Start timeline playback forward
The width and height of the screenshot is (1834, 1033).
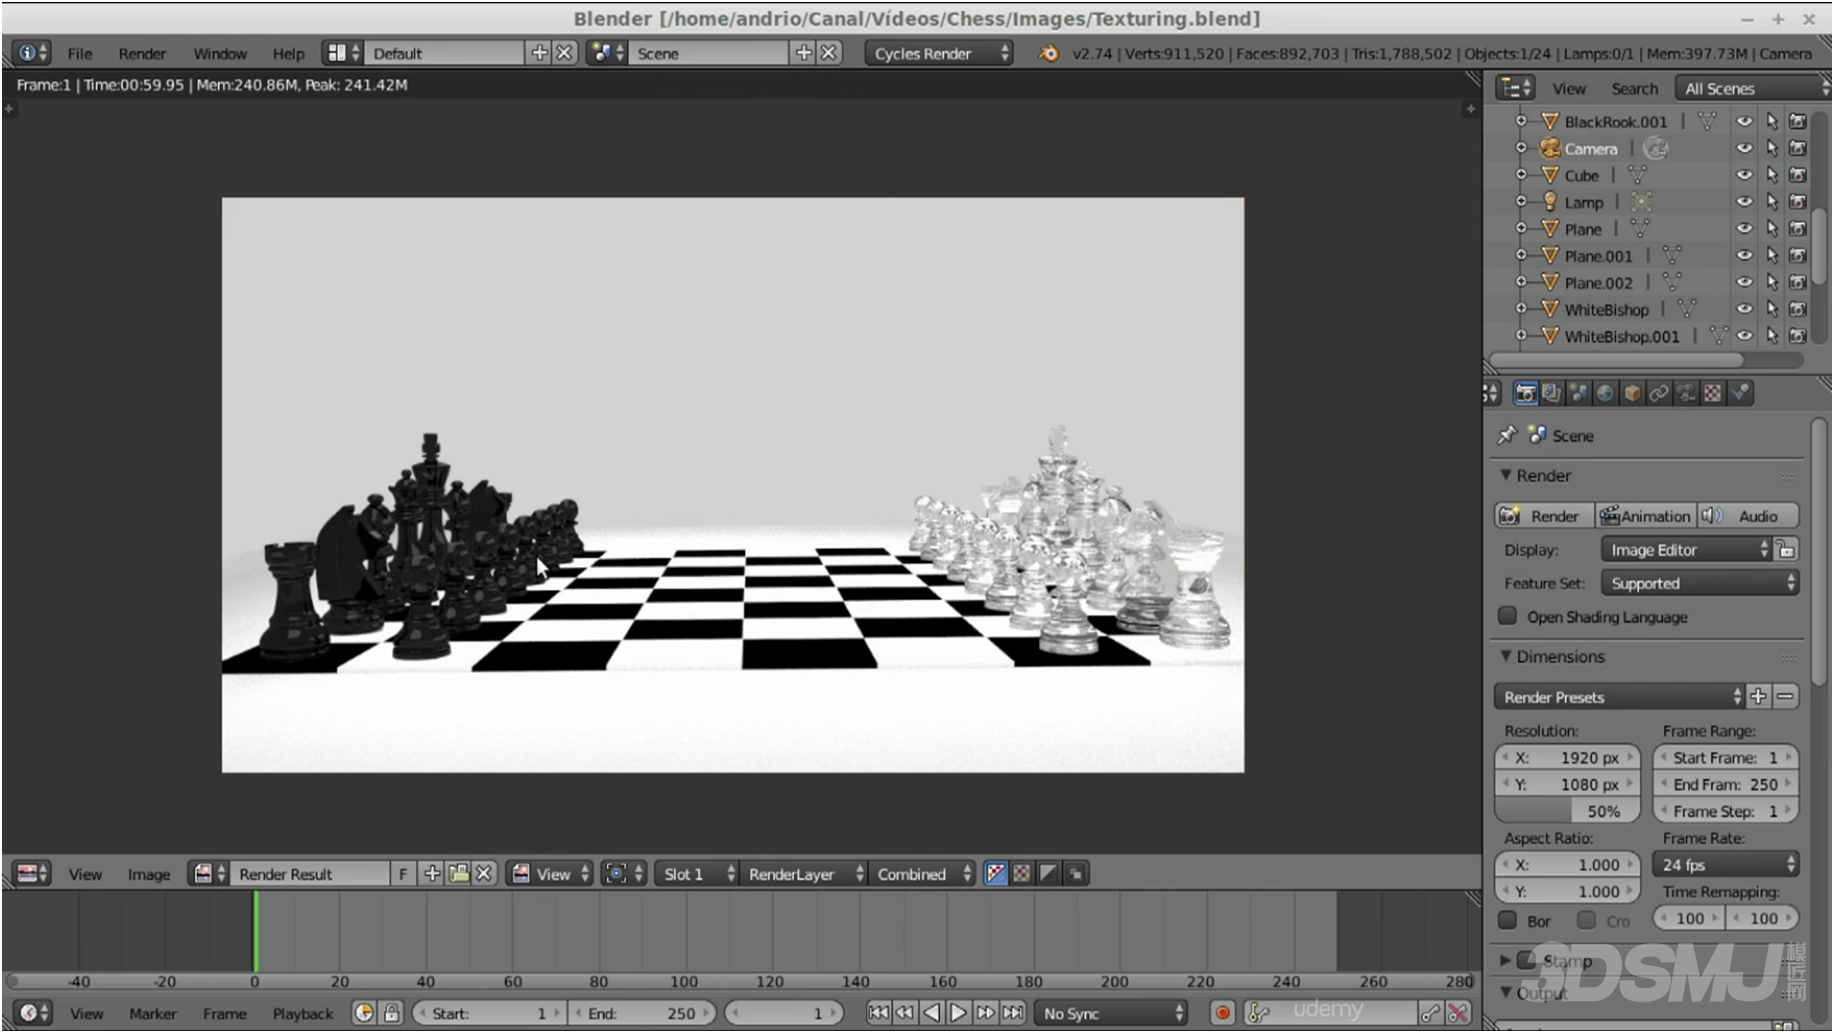[958, 1013]
